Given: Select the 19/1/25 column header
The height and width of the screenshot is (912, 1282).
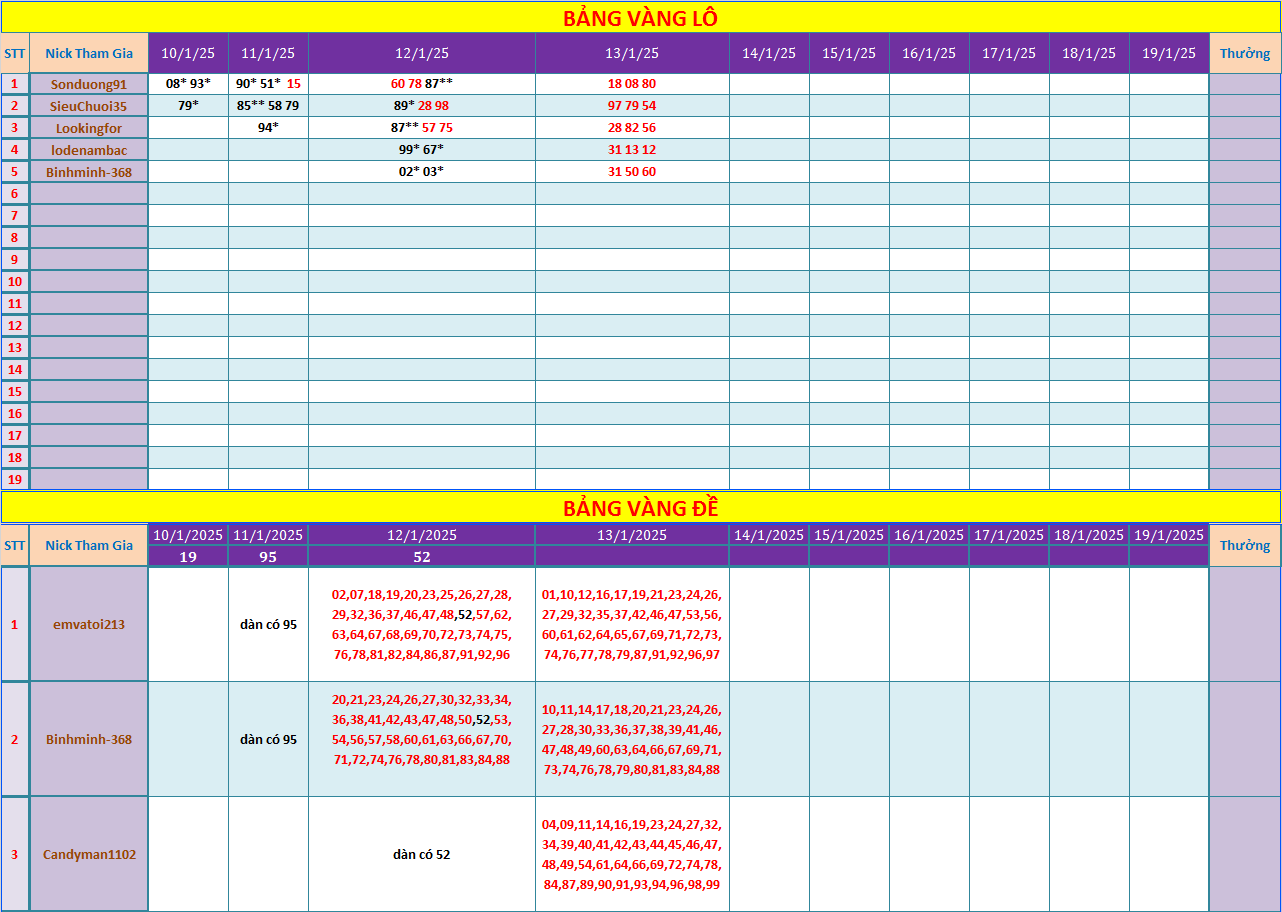Looking at the screenshot, I should coord(1169,53).
